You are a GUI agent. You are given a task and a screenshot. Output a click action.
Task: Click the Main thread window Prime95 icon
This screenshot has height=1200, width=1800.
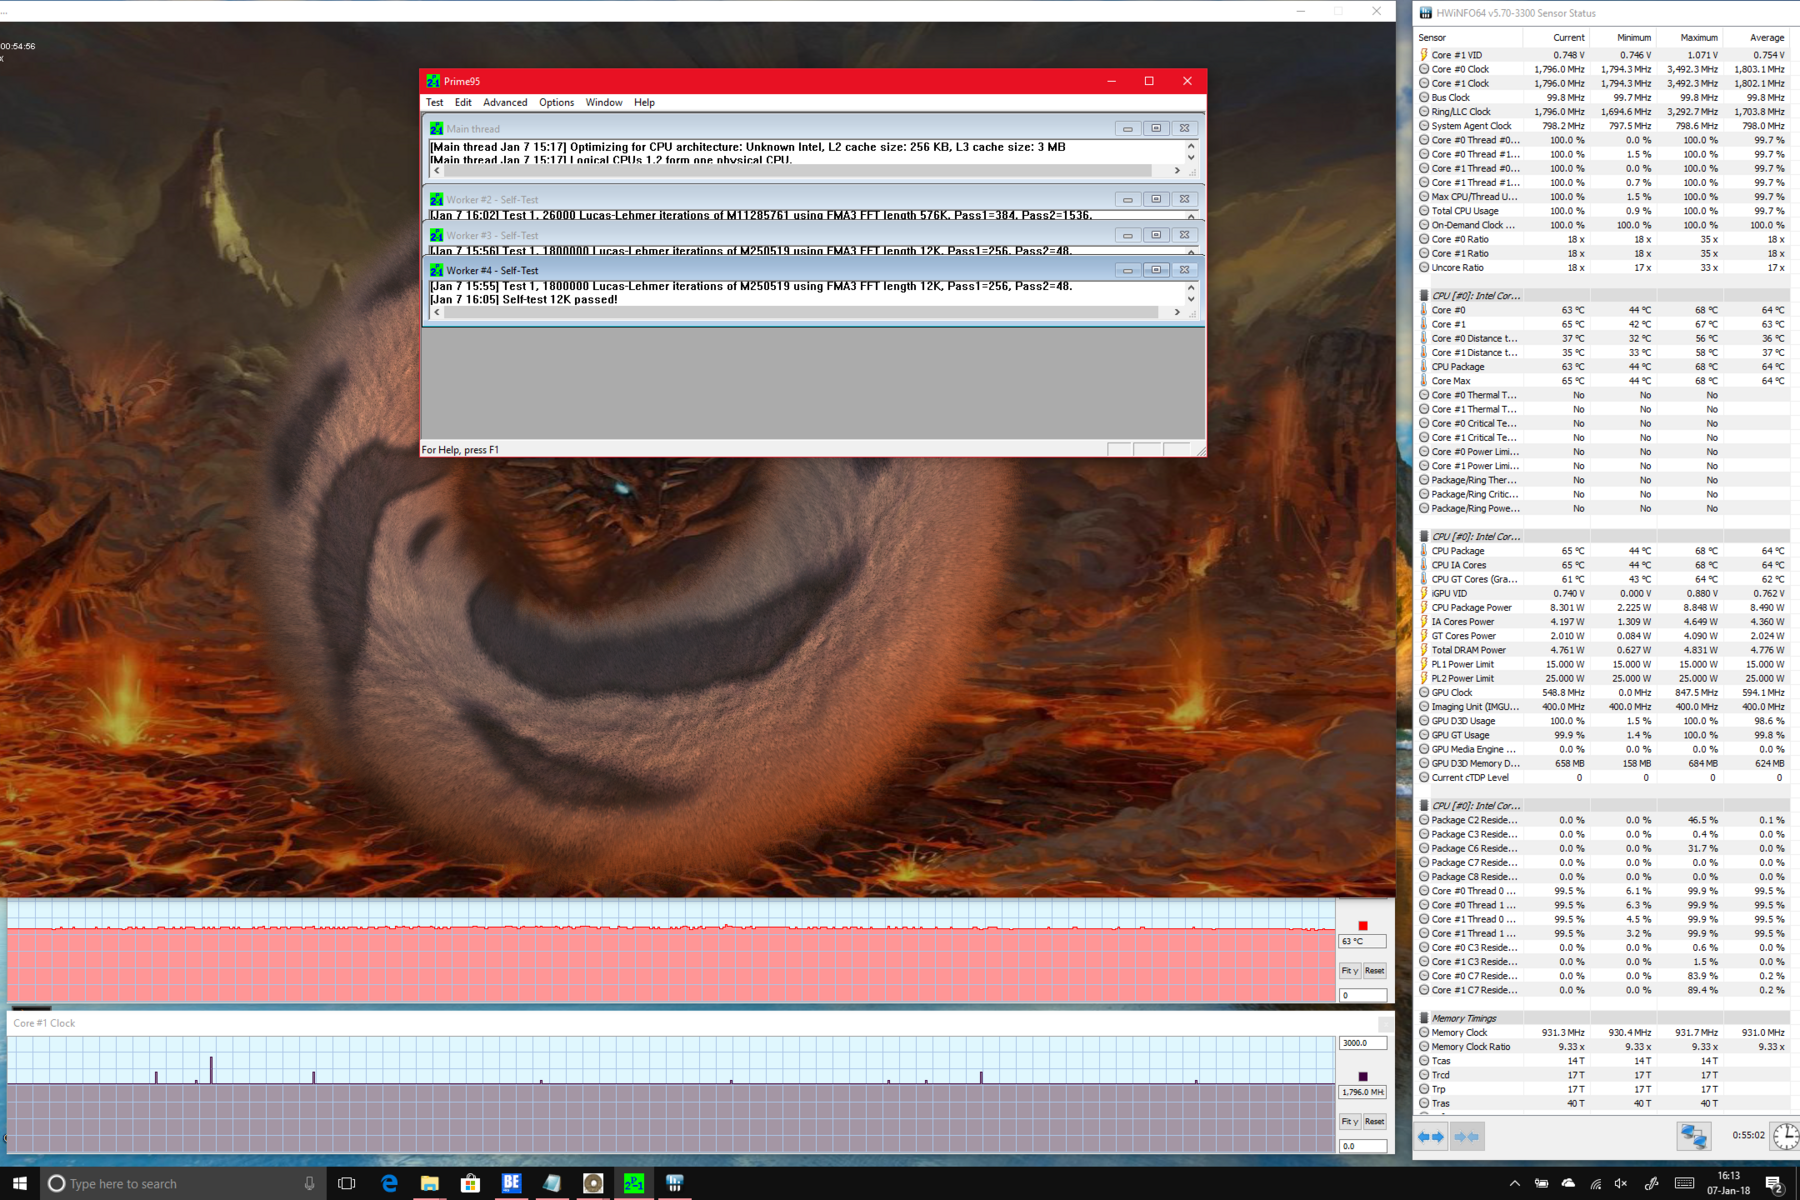click(x=436, y=128)
